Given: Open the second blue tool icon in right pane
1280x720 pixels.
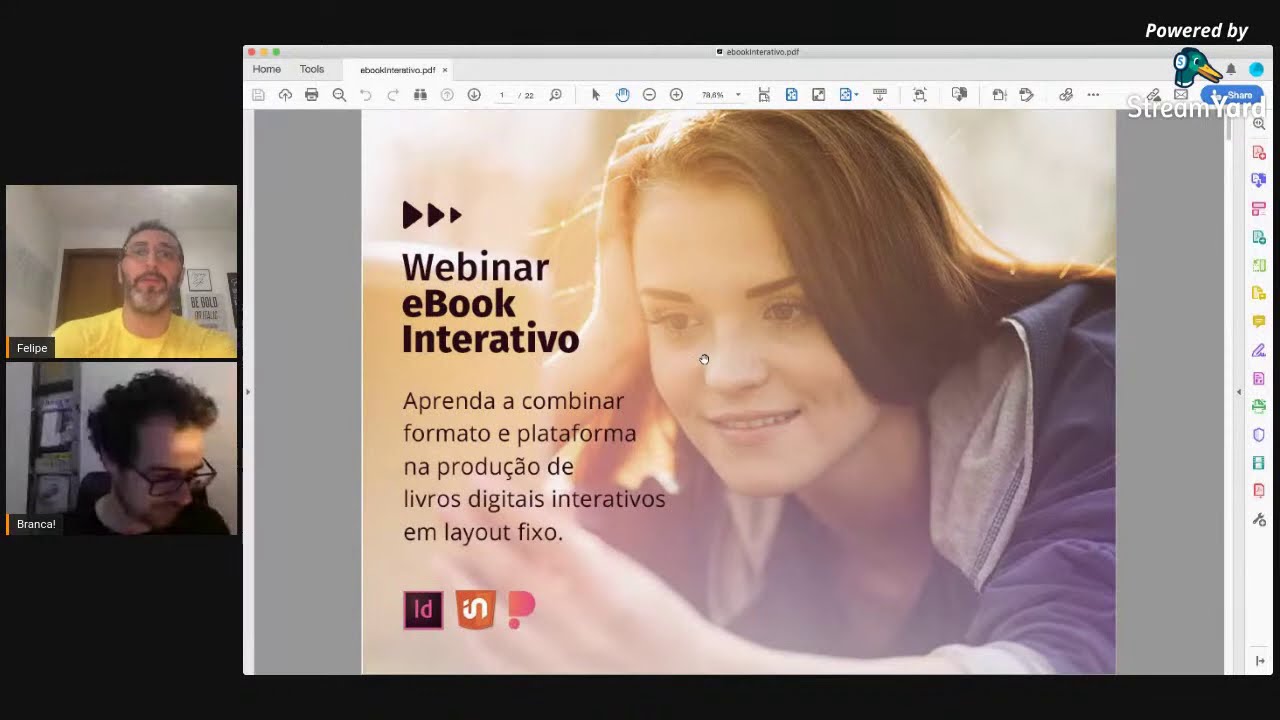Looking at the screenshot, I should coord(1259,180).
